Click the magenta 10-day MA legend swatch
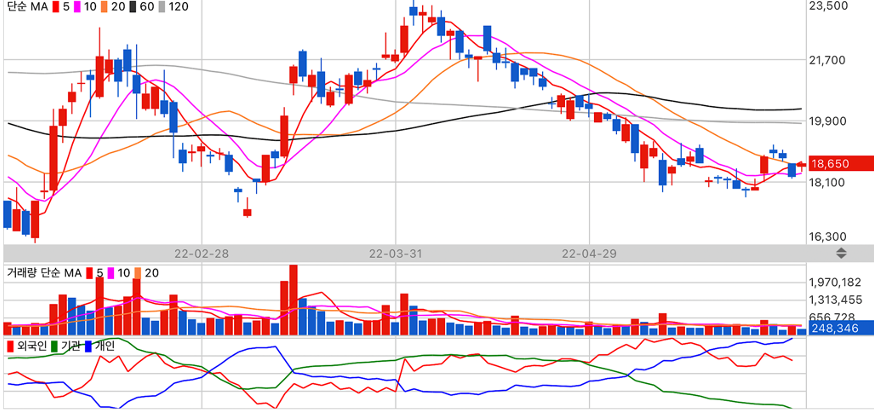The width and height of the screenshot is (874, 414). 77,7
